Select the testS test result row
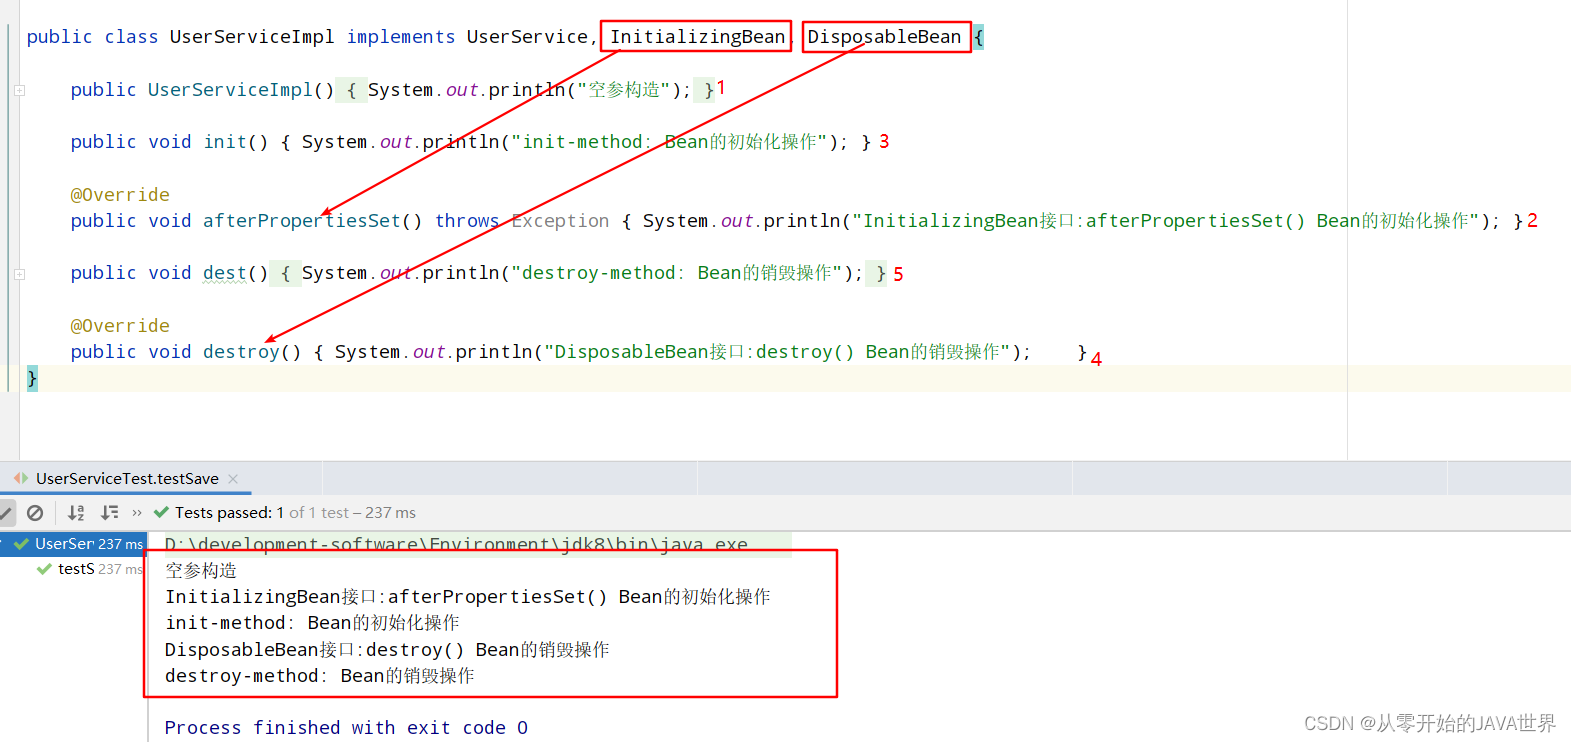This screenshot has height=742, width=1571. 90,569
